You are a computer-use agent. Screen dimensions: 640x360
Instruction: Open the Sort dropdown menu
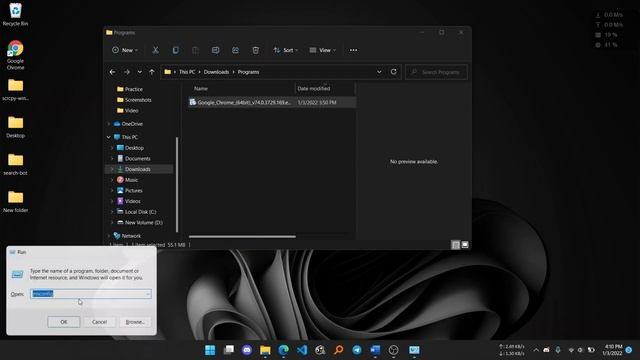tap(286, 50)
